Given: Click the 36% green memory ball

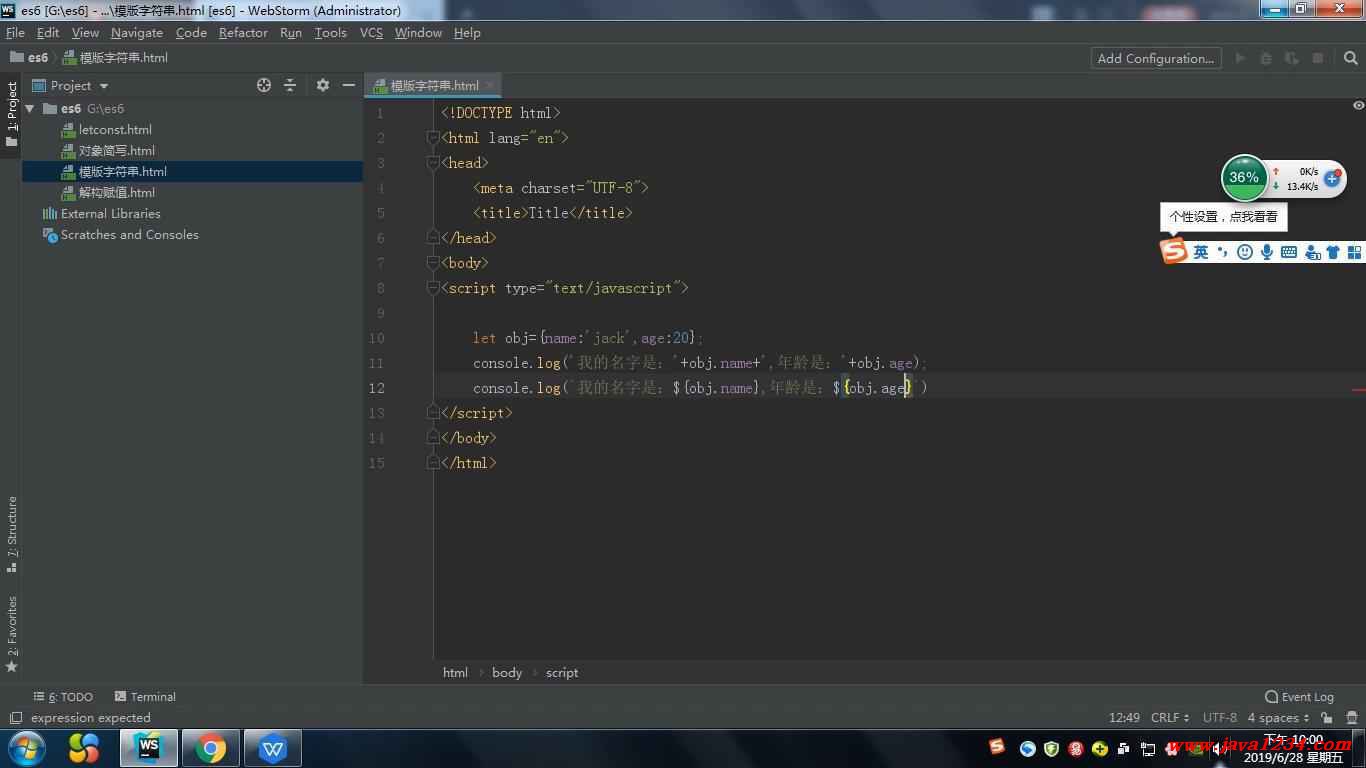Looking at the screenshot, I should pos(1244,178).
